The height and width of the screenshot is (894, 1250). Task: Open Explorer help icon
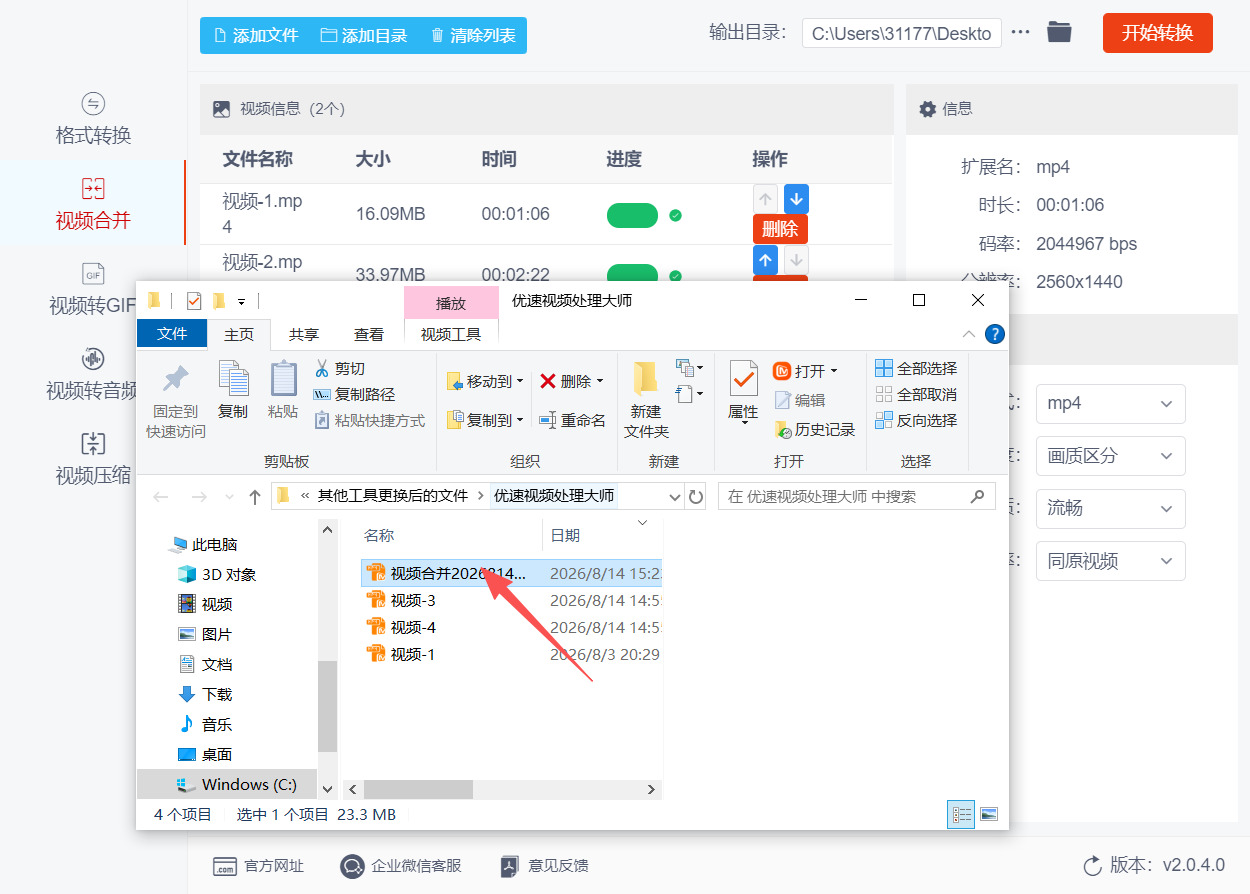[x=994, y=334]
